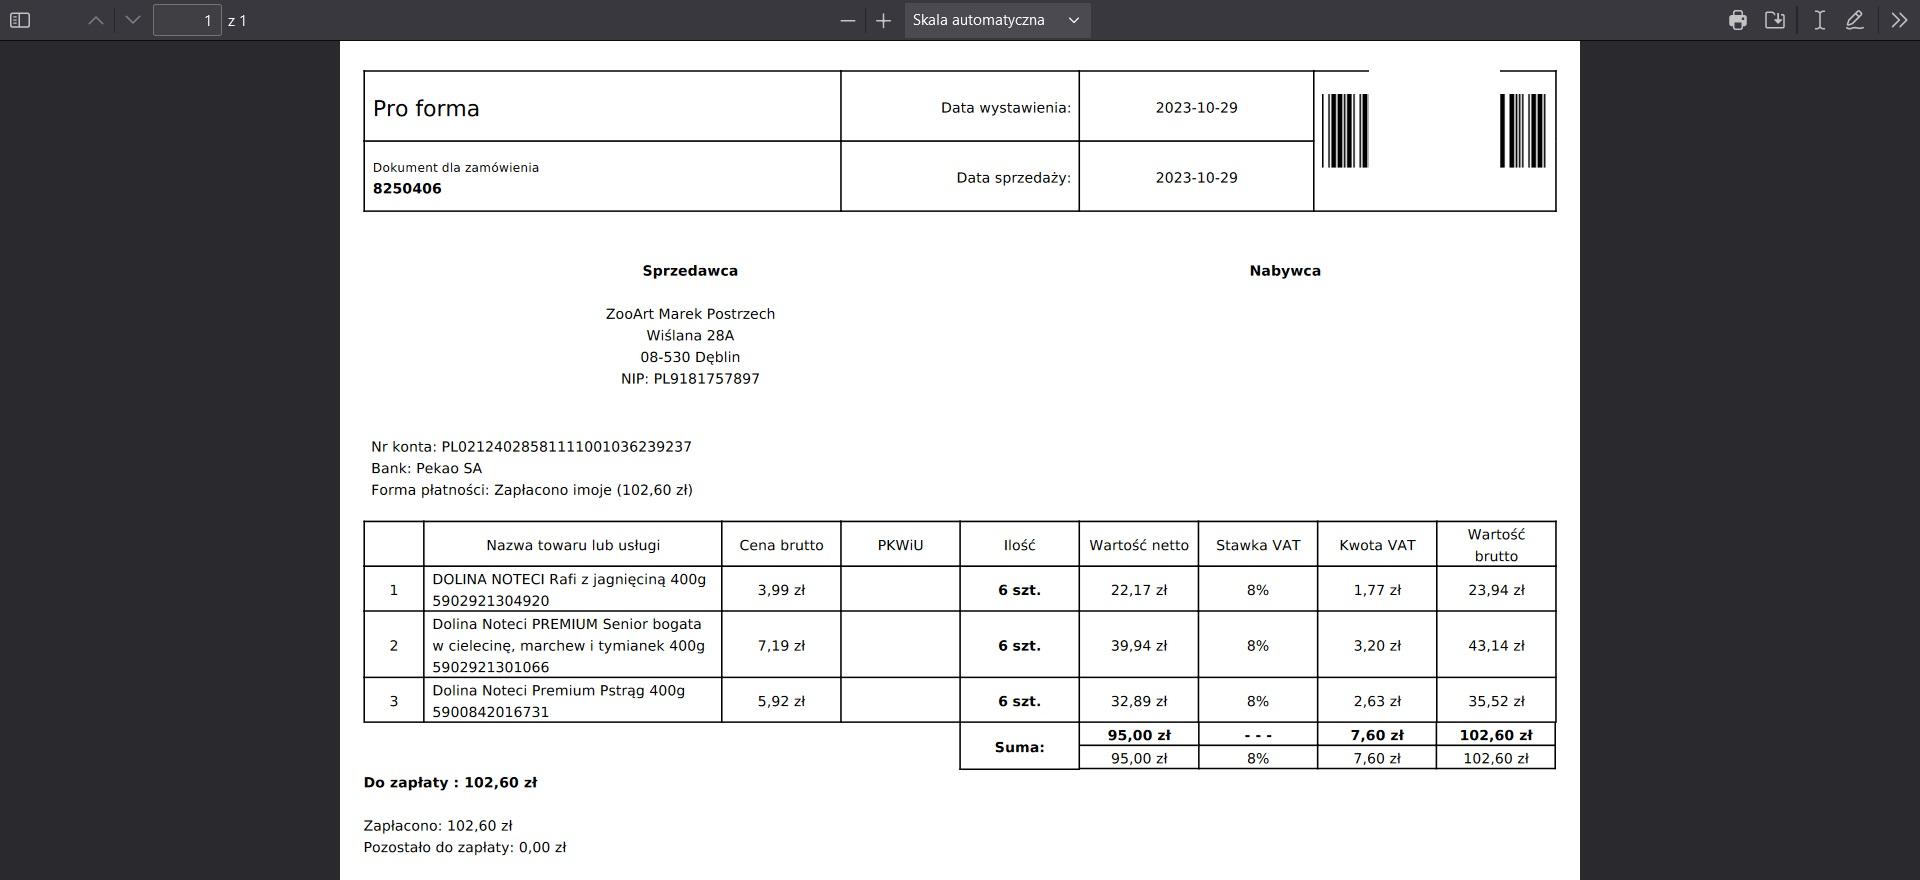Click the page number field
The width and height of the screenshot is (1920, 880).
coord(187,20)
